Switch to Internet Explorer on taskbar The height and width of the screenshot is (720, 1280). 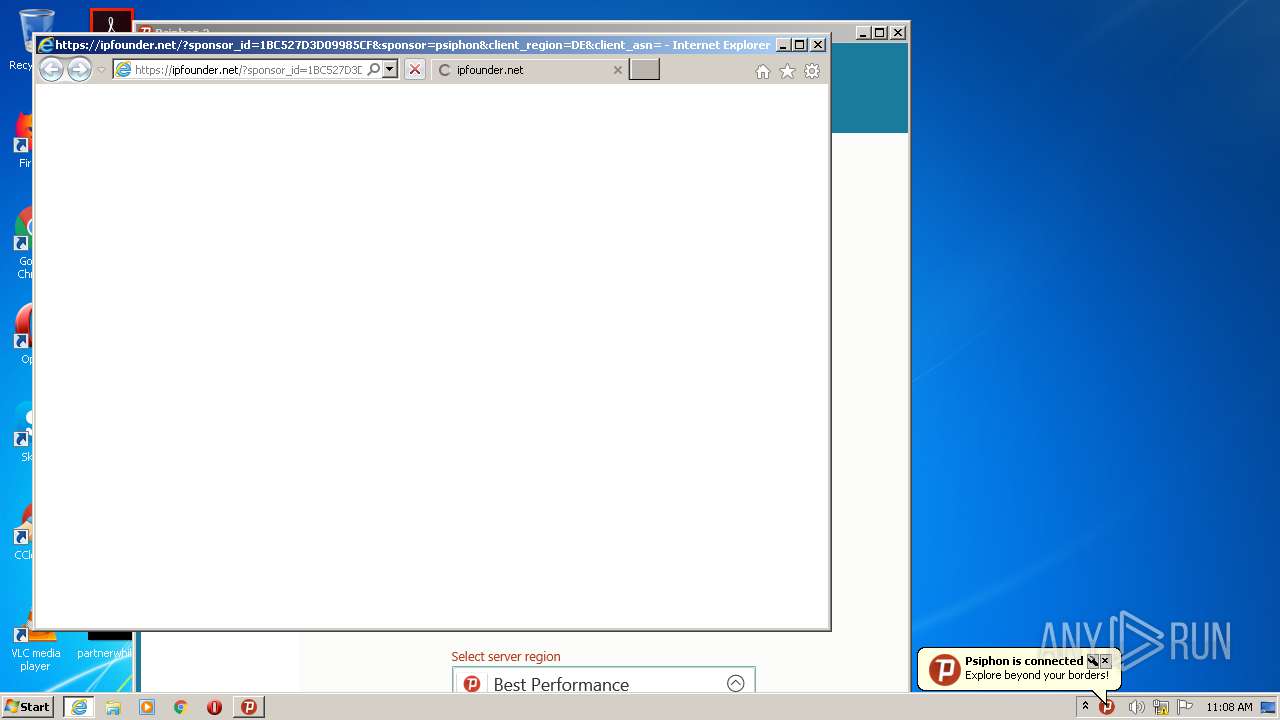pos(79,707)
